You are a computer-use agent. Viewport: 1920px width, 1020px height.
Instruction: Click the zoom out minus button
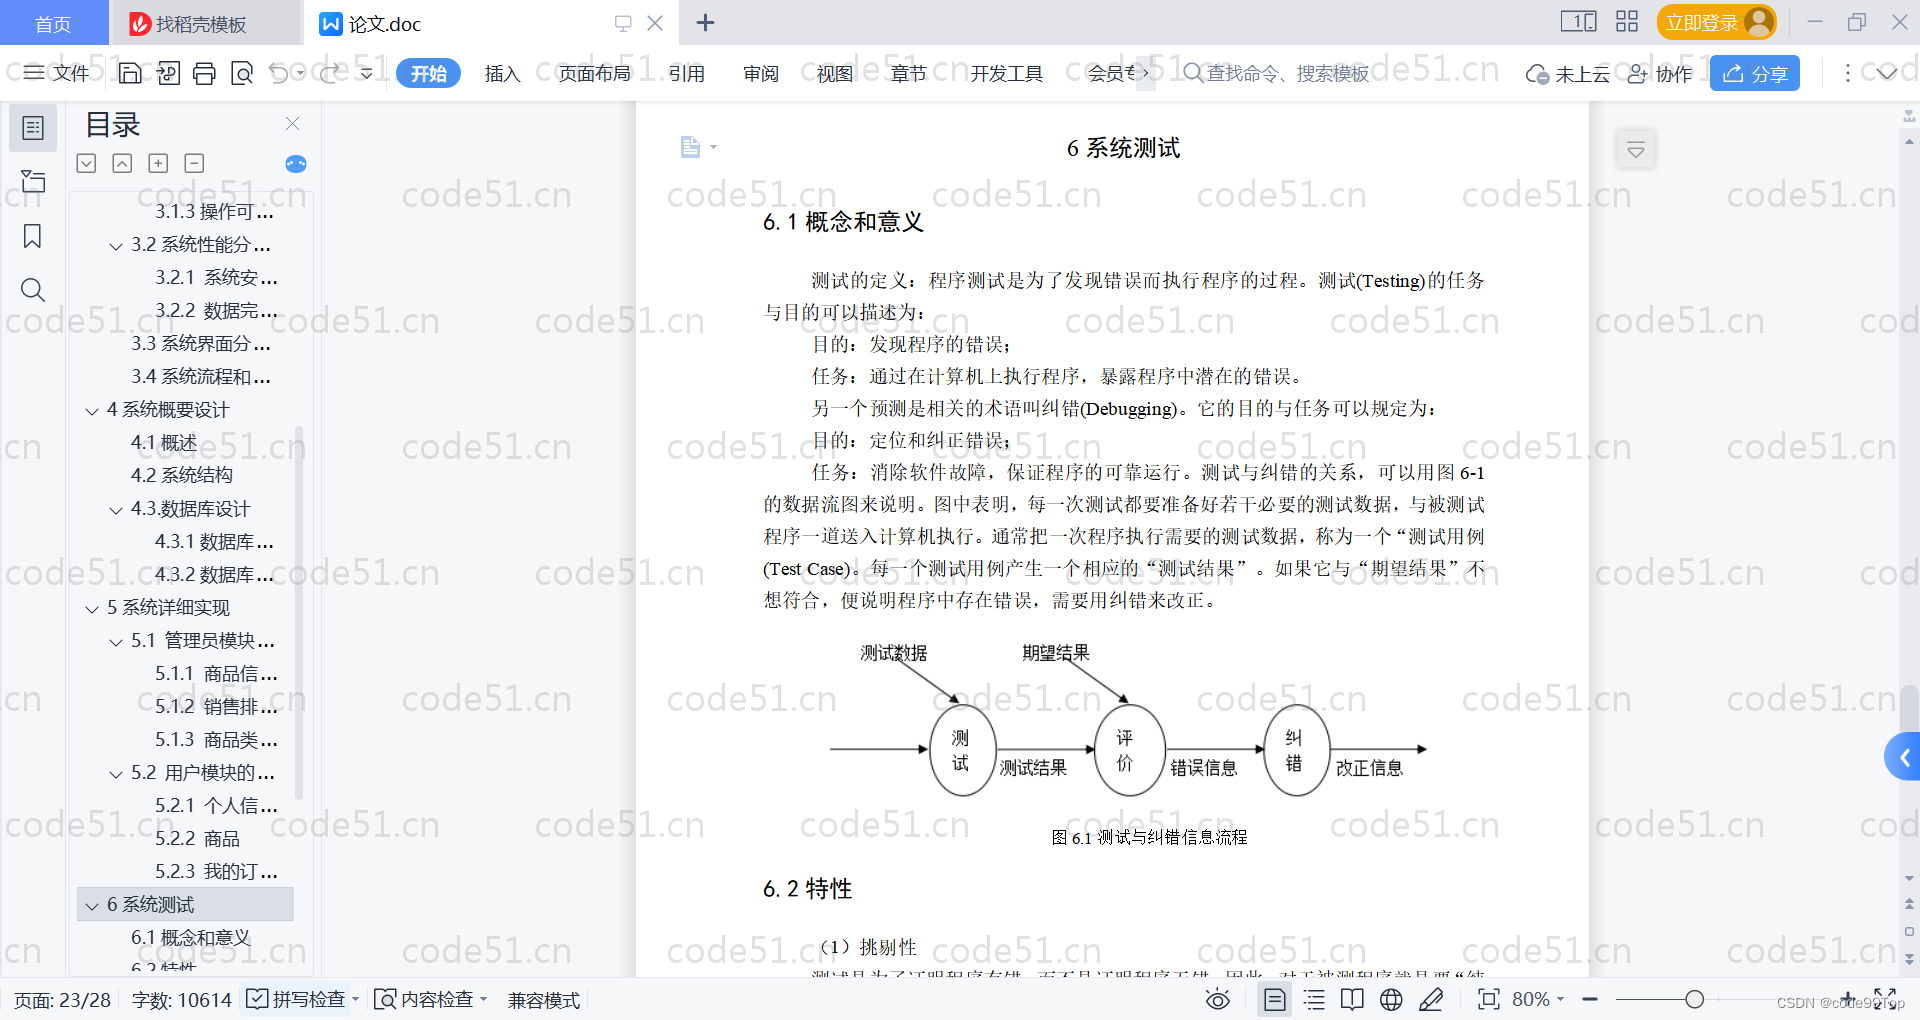pos(1590,999)
